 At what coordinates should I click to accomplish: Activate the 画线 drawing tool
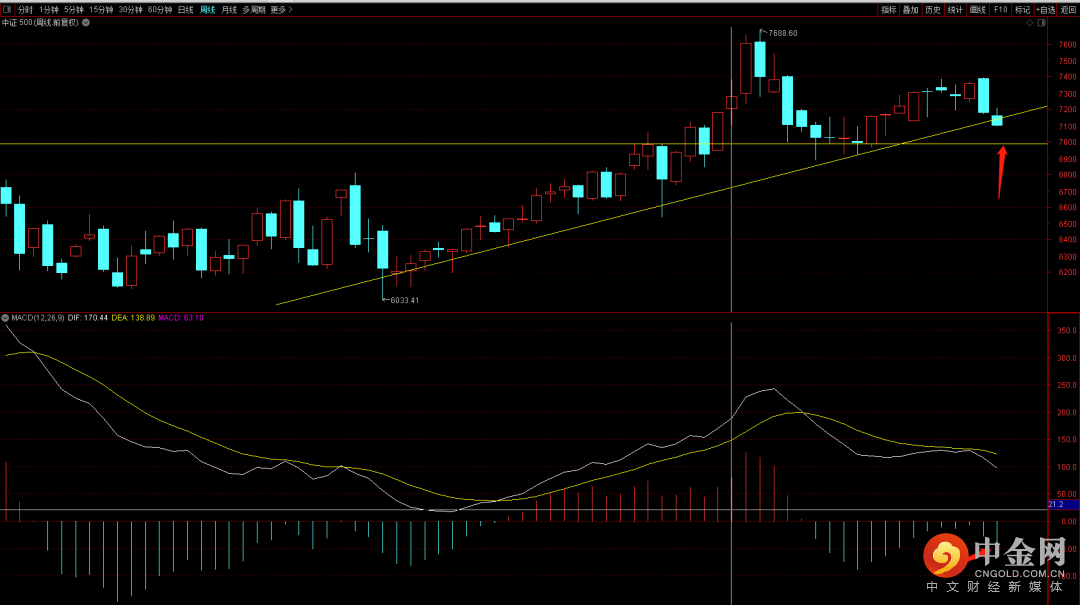[x=977, y=9]
